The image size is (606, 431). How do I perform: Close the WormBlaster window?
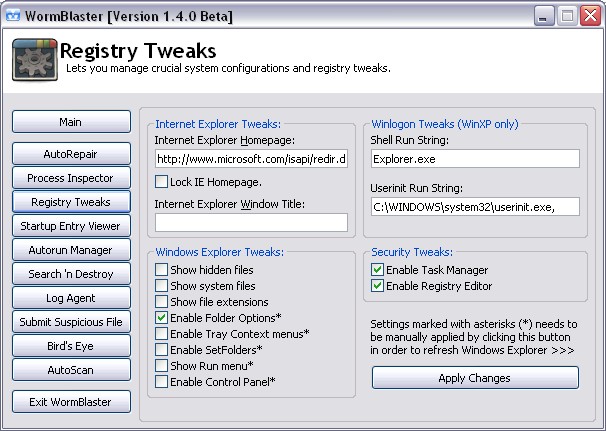(591, 16)
